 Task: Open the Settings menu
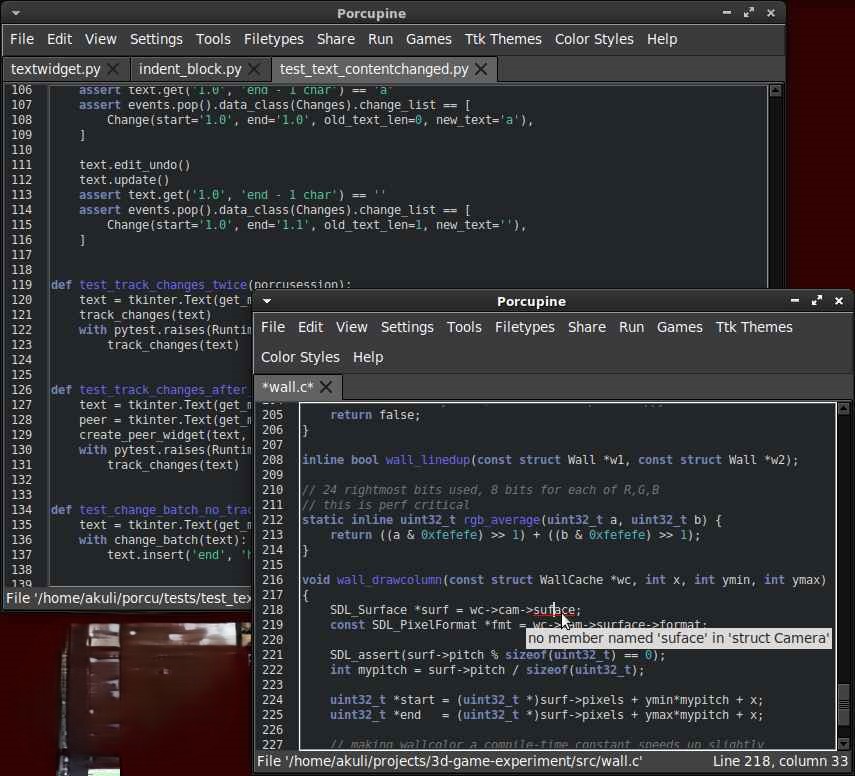156,39
